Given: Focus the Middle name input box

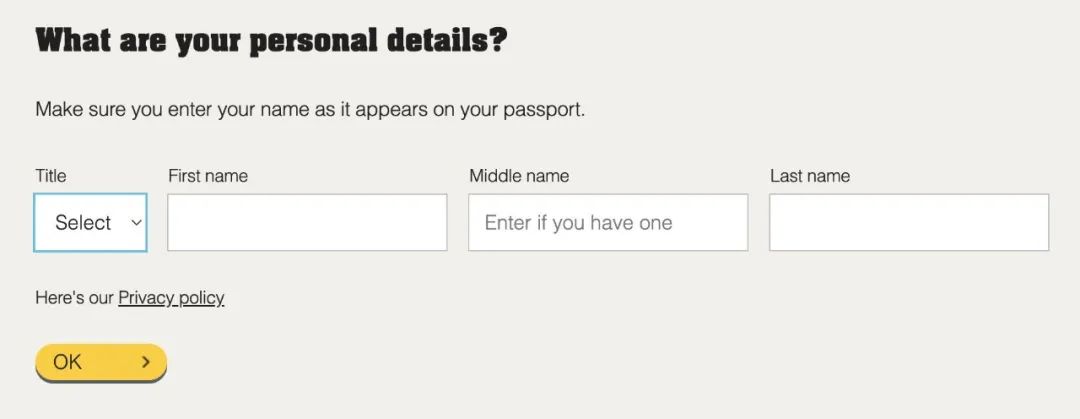Looking at the screenshot, I should (x=608, y=223).
